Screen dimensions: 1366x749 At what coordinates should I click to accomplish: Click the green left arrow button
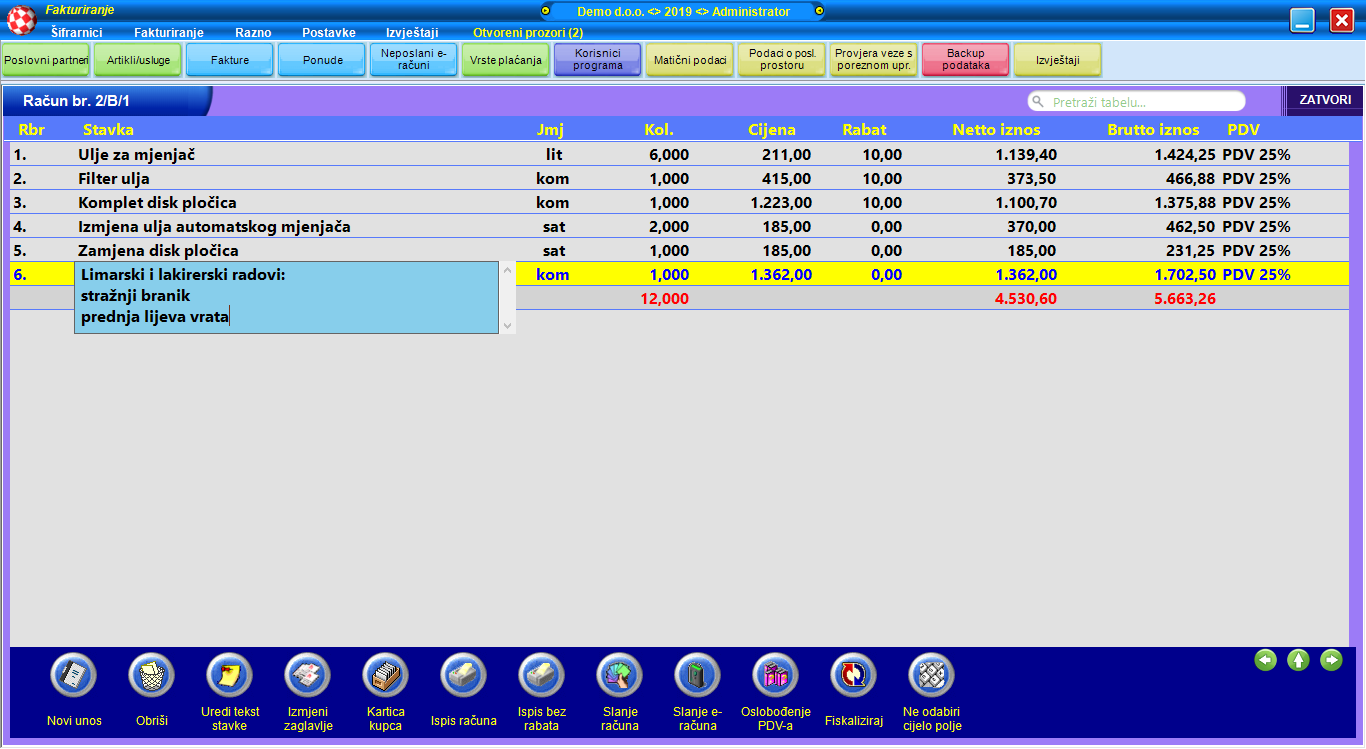coord(1266,660)
